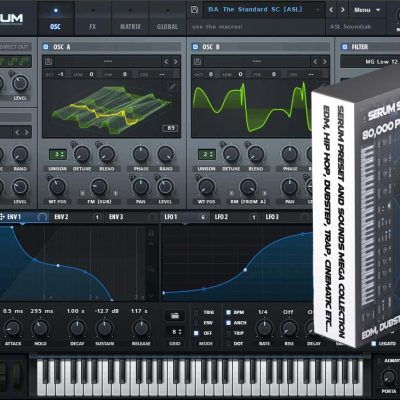The height and width of the screenshot is (400, 400).
Task: Toggle the LEGATO checkbox
Action: pos(374,343)
